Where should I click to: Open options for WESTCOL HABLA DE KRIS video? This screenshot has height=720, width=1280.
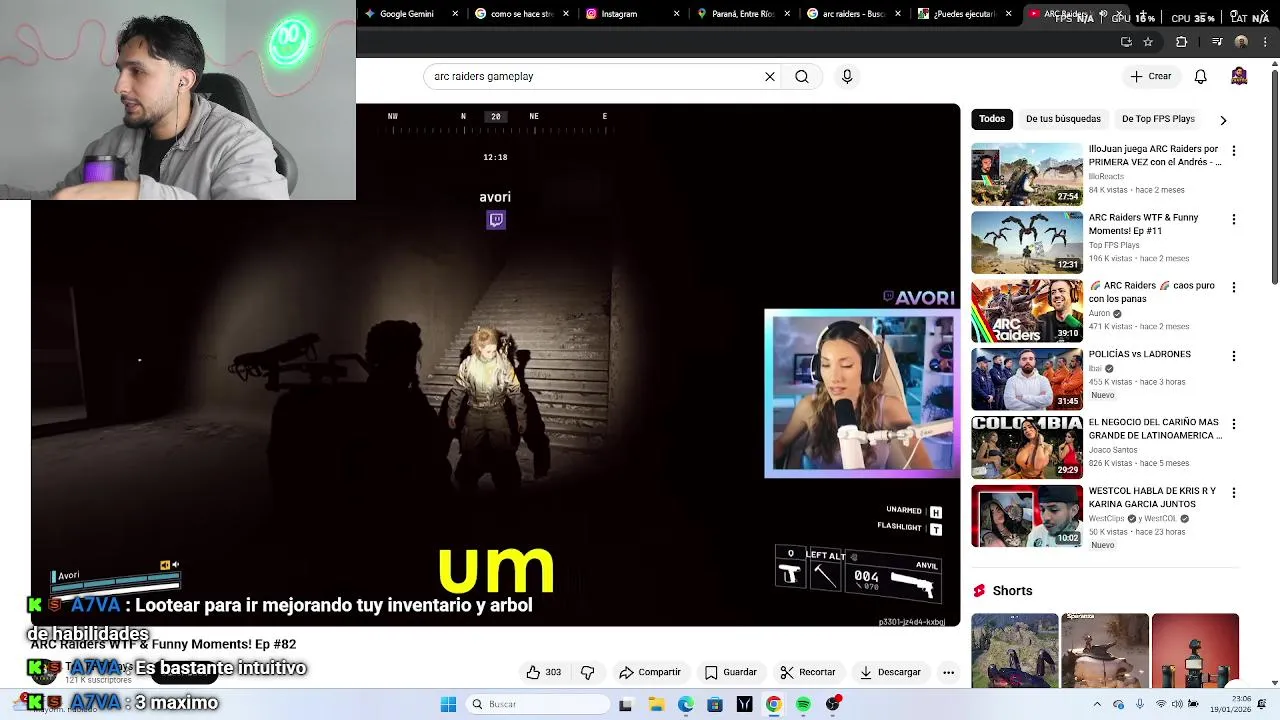[x=1234, y=493]
